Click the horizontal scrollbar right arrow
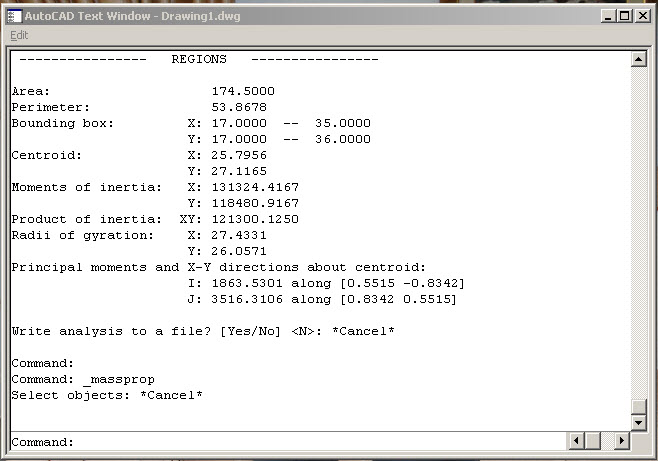 click(x=622, y=441)
